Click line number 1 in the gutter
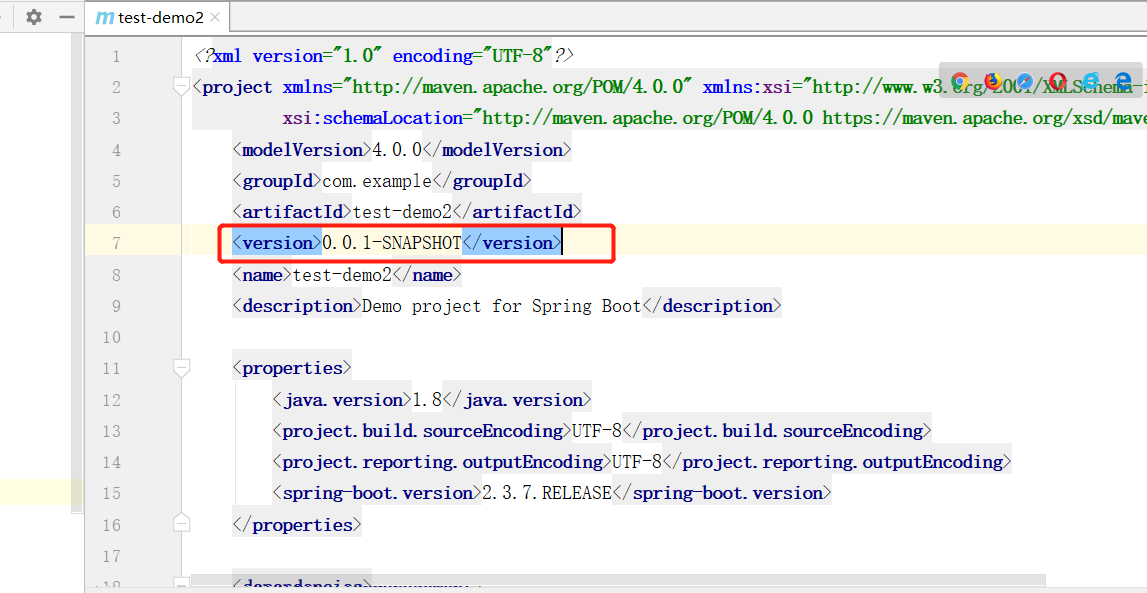 116,56
